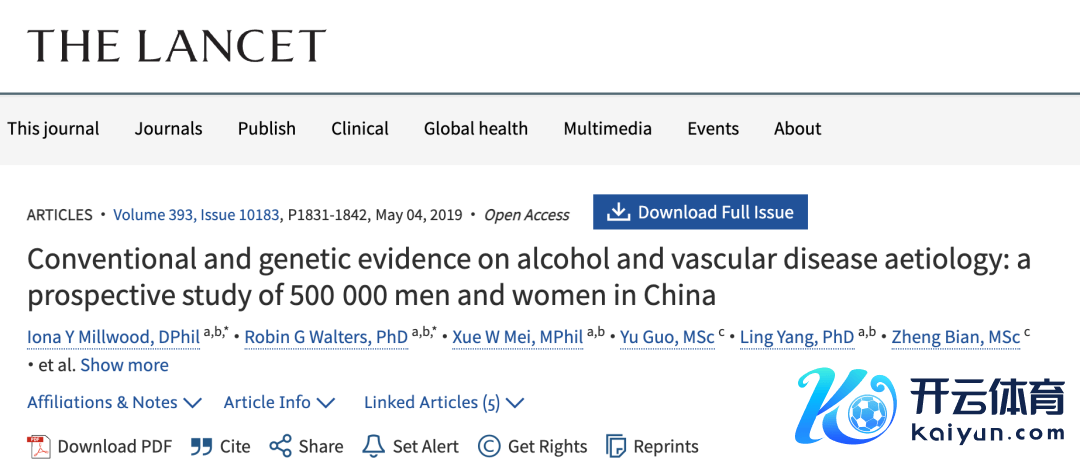Expand Affiliations & Notes section

(x=114, y=402)
